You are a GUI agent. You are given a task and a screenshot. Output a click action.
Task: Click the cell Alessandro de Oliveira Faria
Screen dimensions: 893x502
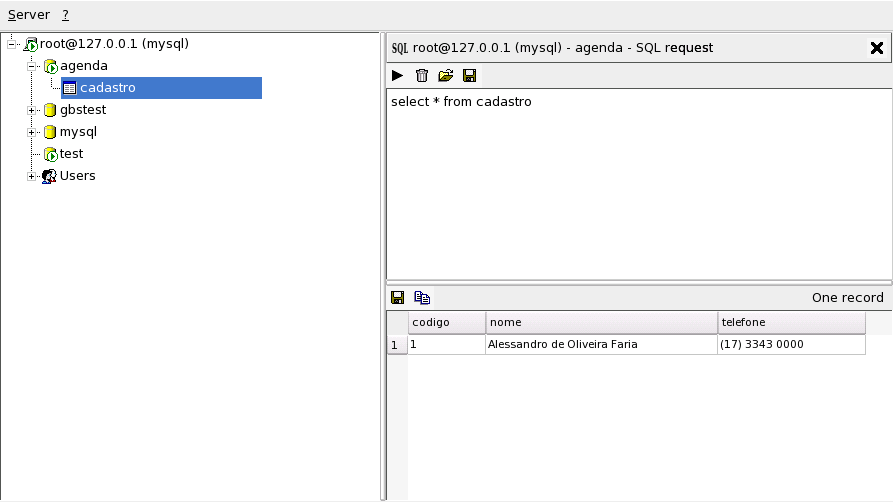(601, 344)
